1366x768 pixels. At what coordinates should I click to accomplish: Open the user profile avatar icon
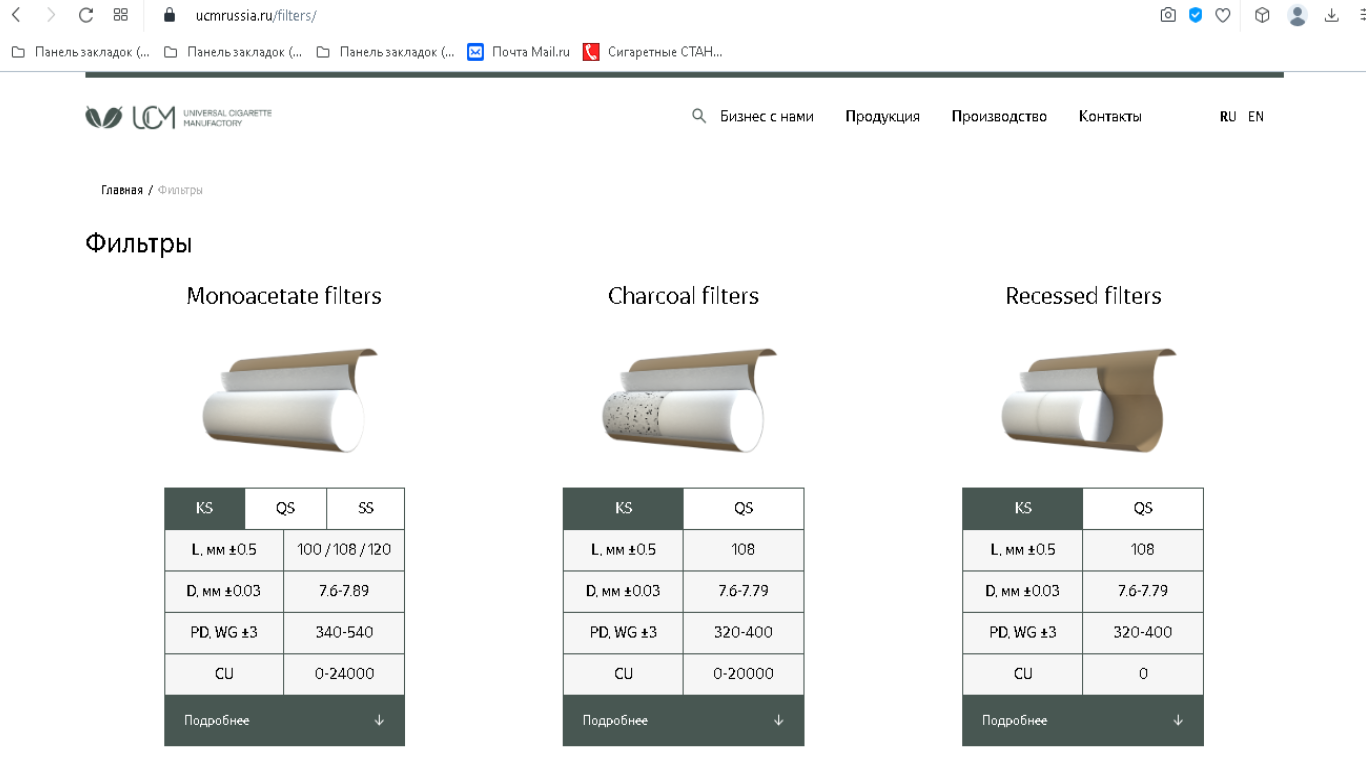(1297, 15)
